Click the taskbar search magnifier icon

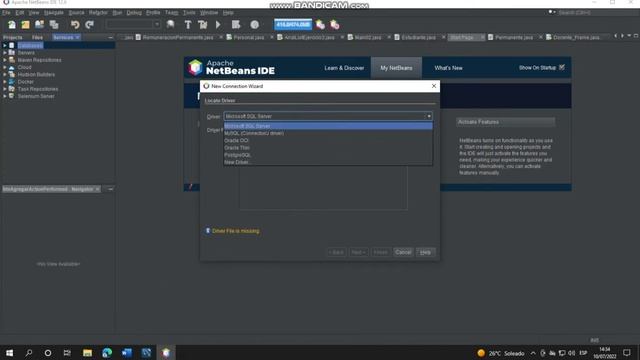[x=29, y=353]
